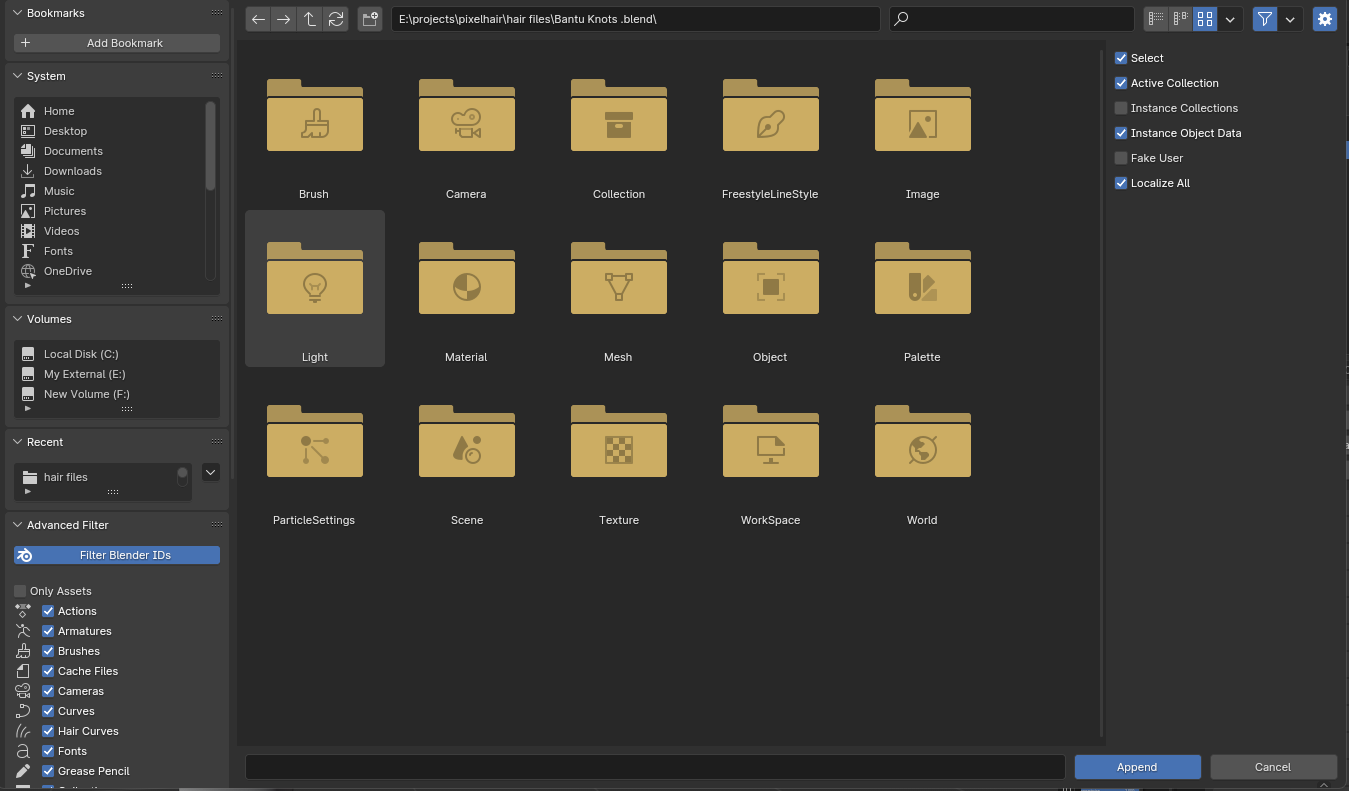
Task: Go forward to next folder
Action: click(x=284, y=19)
